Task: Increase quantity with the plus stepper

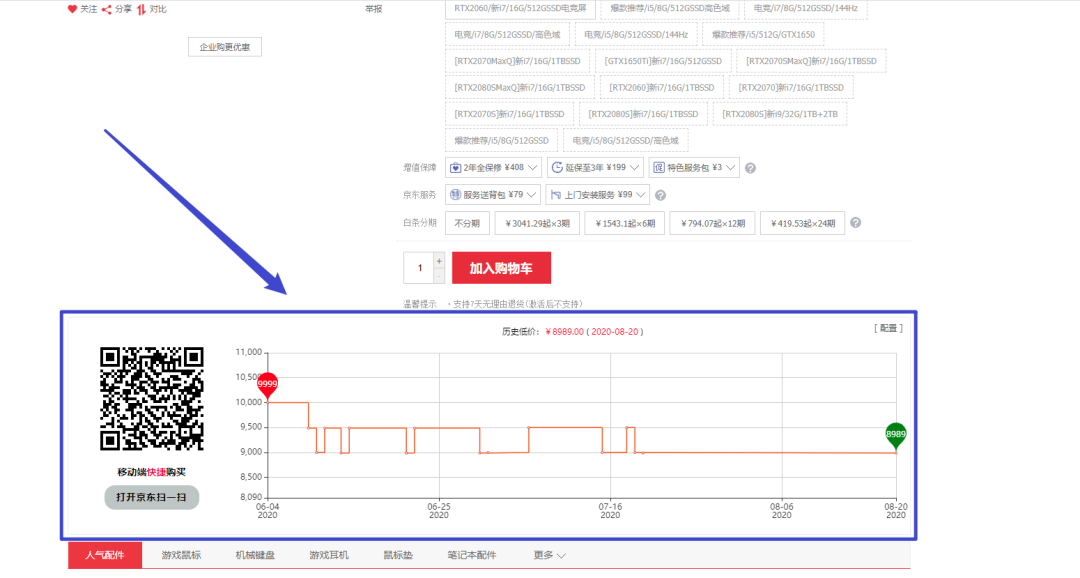Action: pyautogui.click(x=439, y=261)
